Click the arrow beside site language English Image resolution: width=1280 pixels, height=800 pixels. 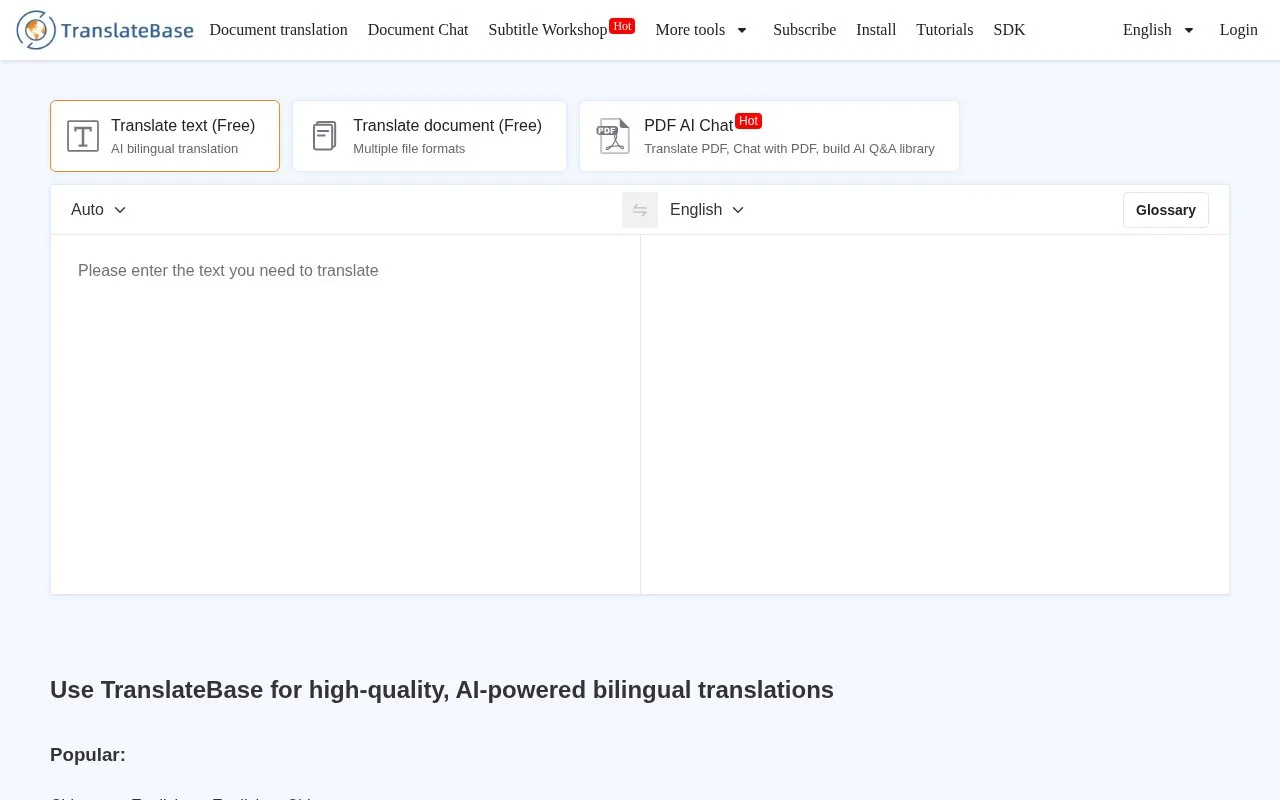(x=1189, y=30)
